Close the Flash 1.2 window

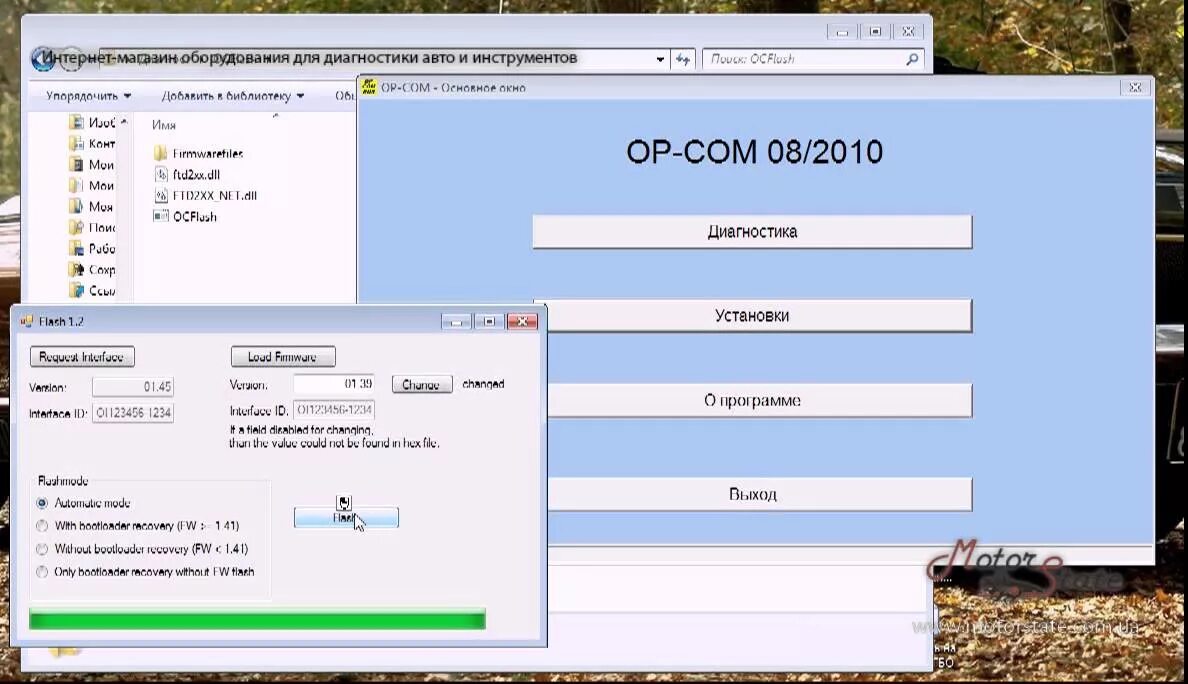click(x=522, y=322)
